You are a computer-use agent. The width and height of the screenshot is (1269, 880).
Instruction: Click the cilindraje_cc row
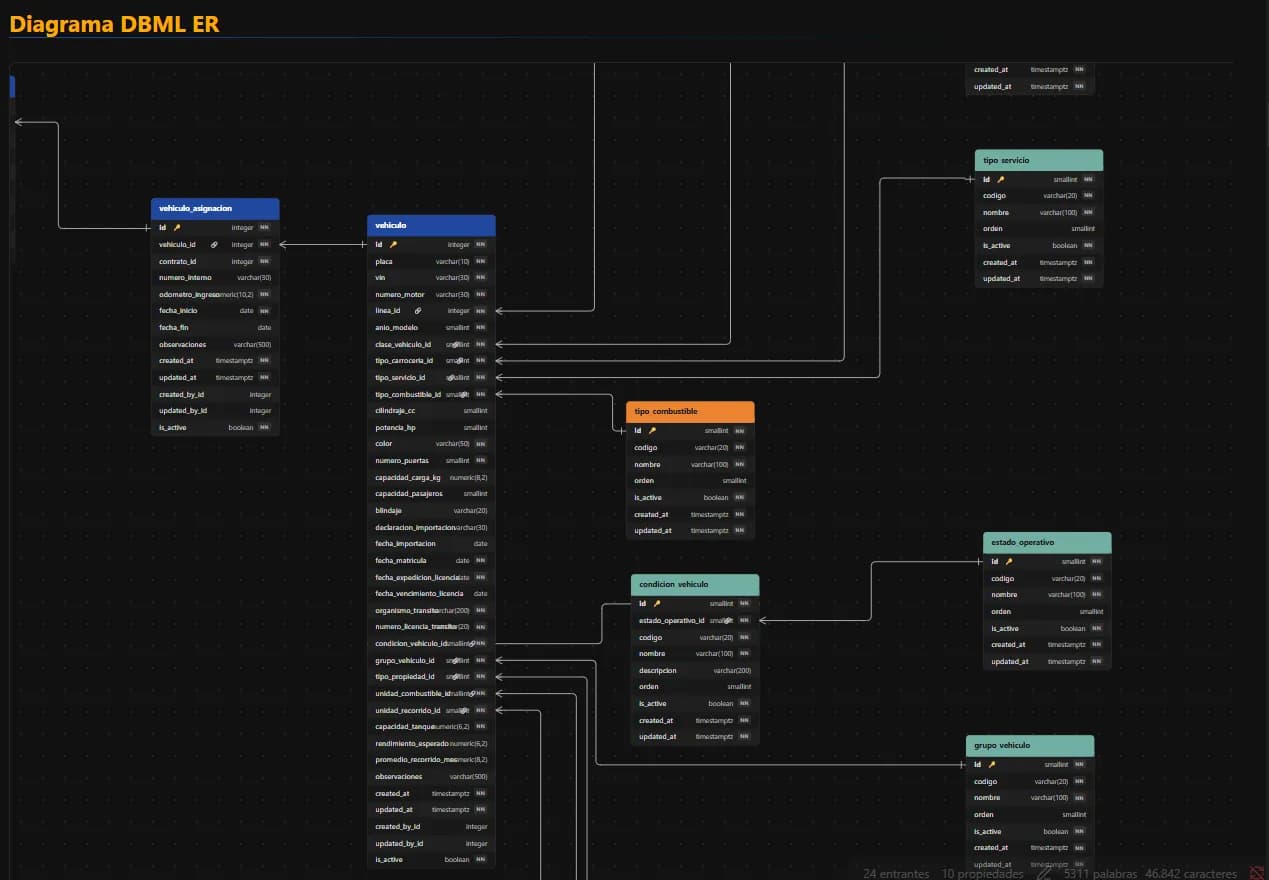(x=431, y=411)
